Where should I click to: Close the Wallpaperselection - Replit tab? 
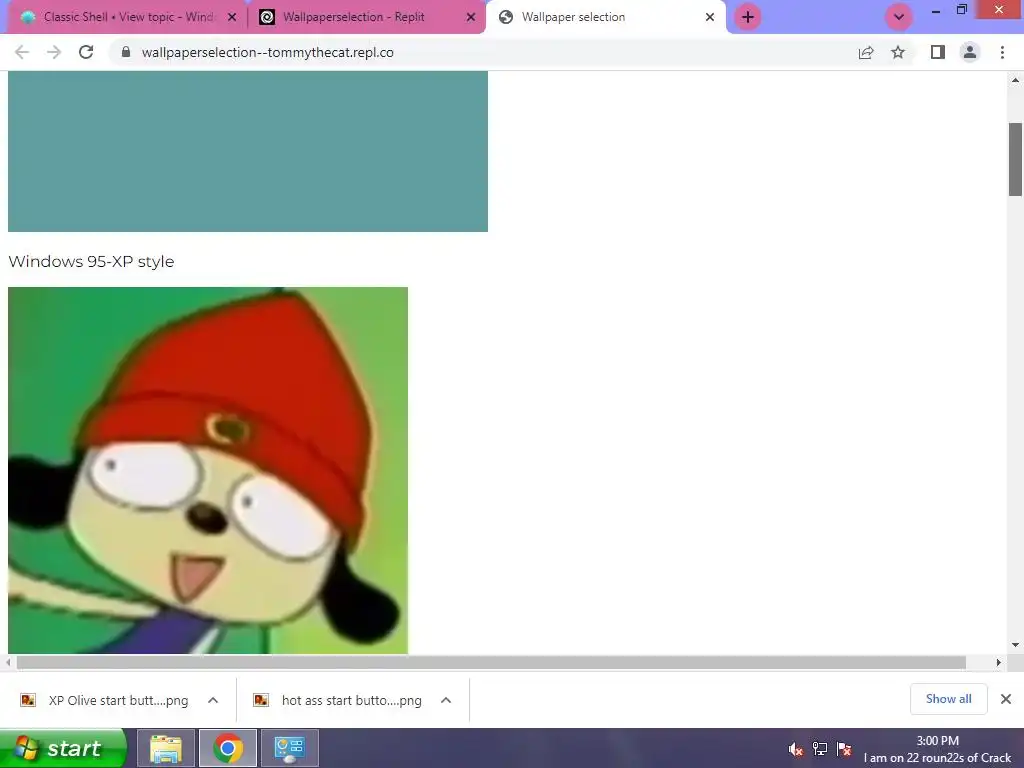point(471,17)
